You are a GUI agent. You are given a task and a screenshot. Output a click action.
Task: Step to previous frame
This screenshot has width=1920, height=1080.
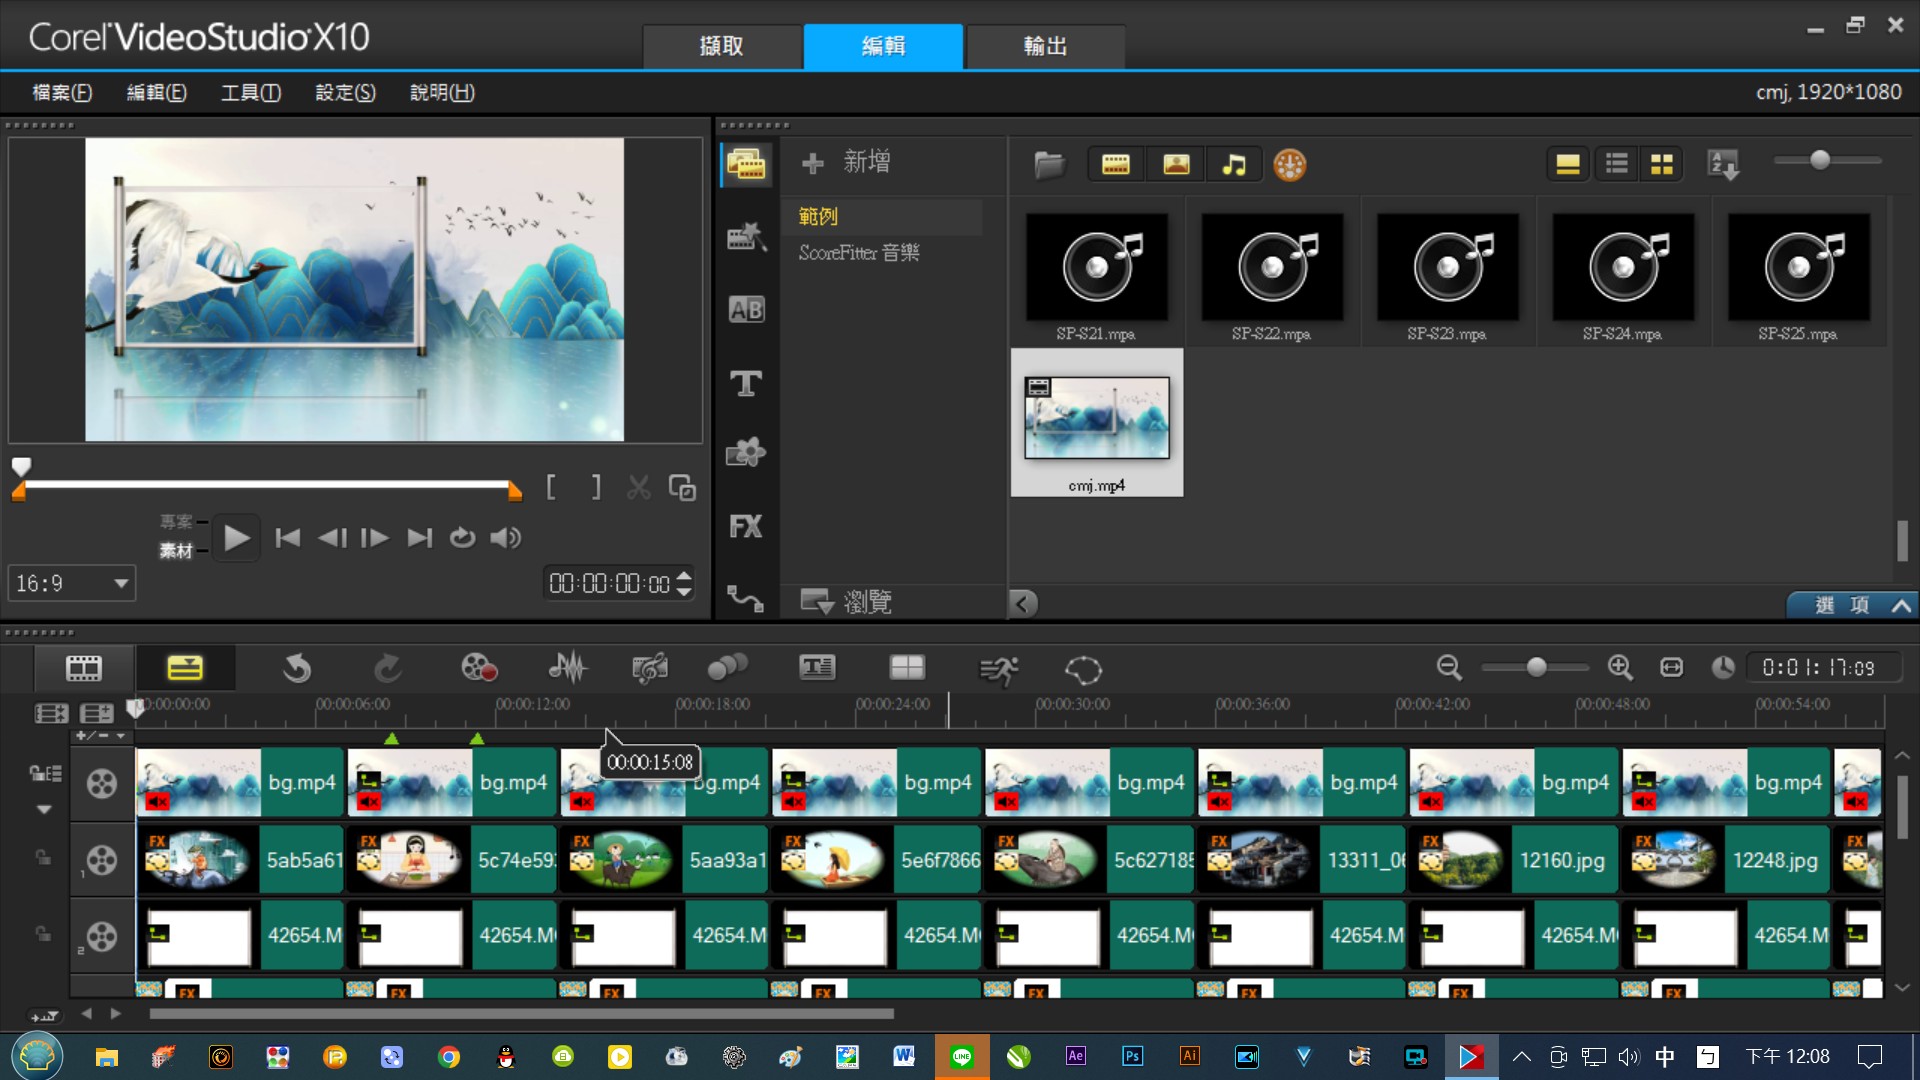point(332,538)
